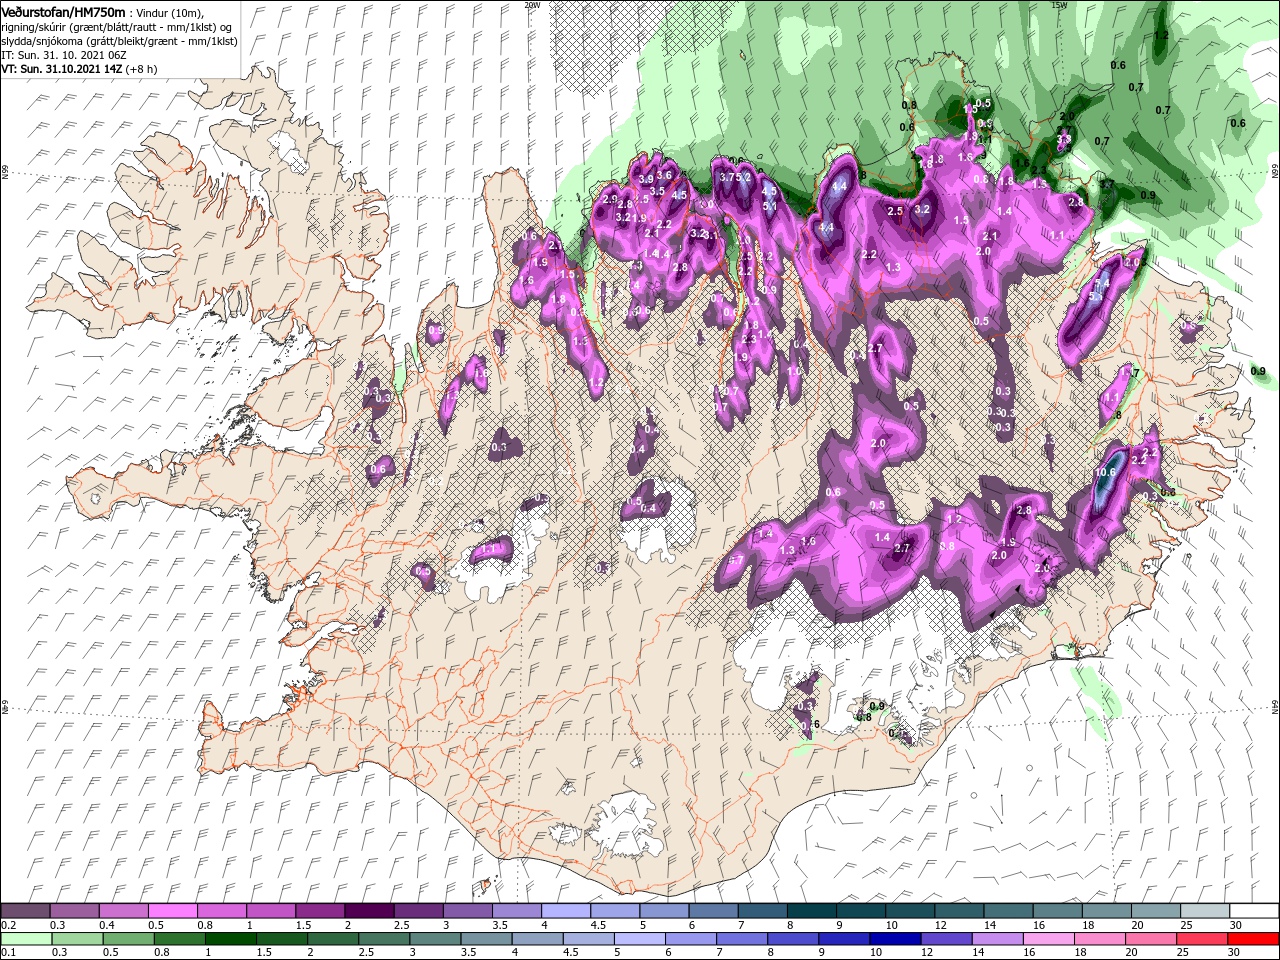Screen dimensions: 1280x960
Task: Pick the snow scale swatch labeled 5
Action: point(664,910)
